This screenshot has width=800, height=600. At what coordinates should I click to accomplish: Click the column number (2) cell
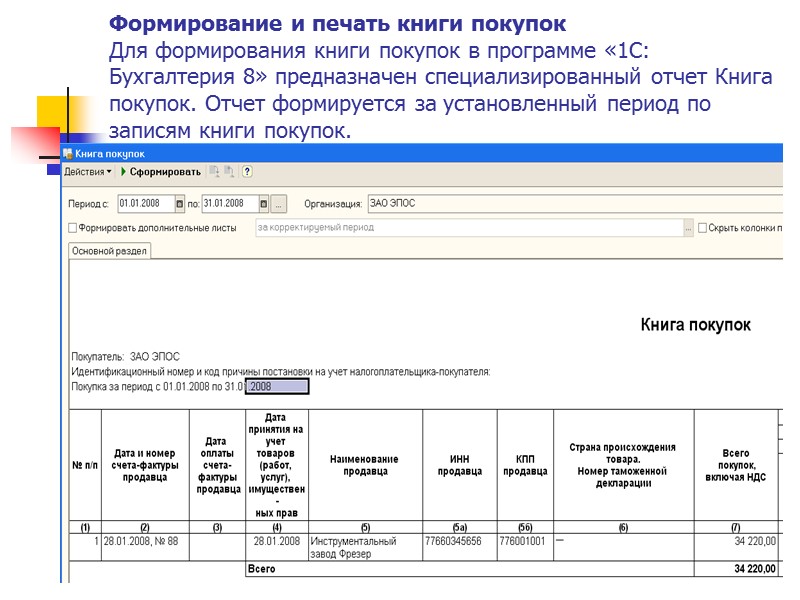[145, 527]
